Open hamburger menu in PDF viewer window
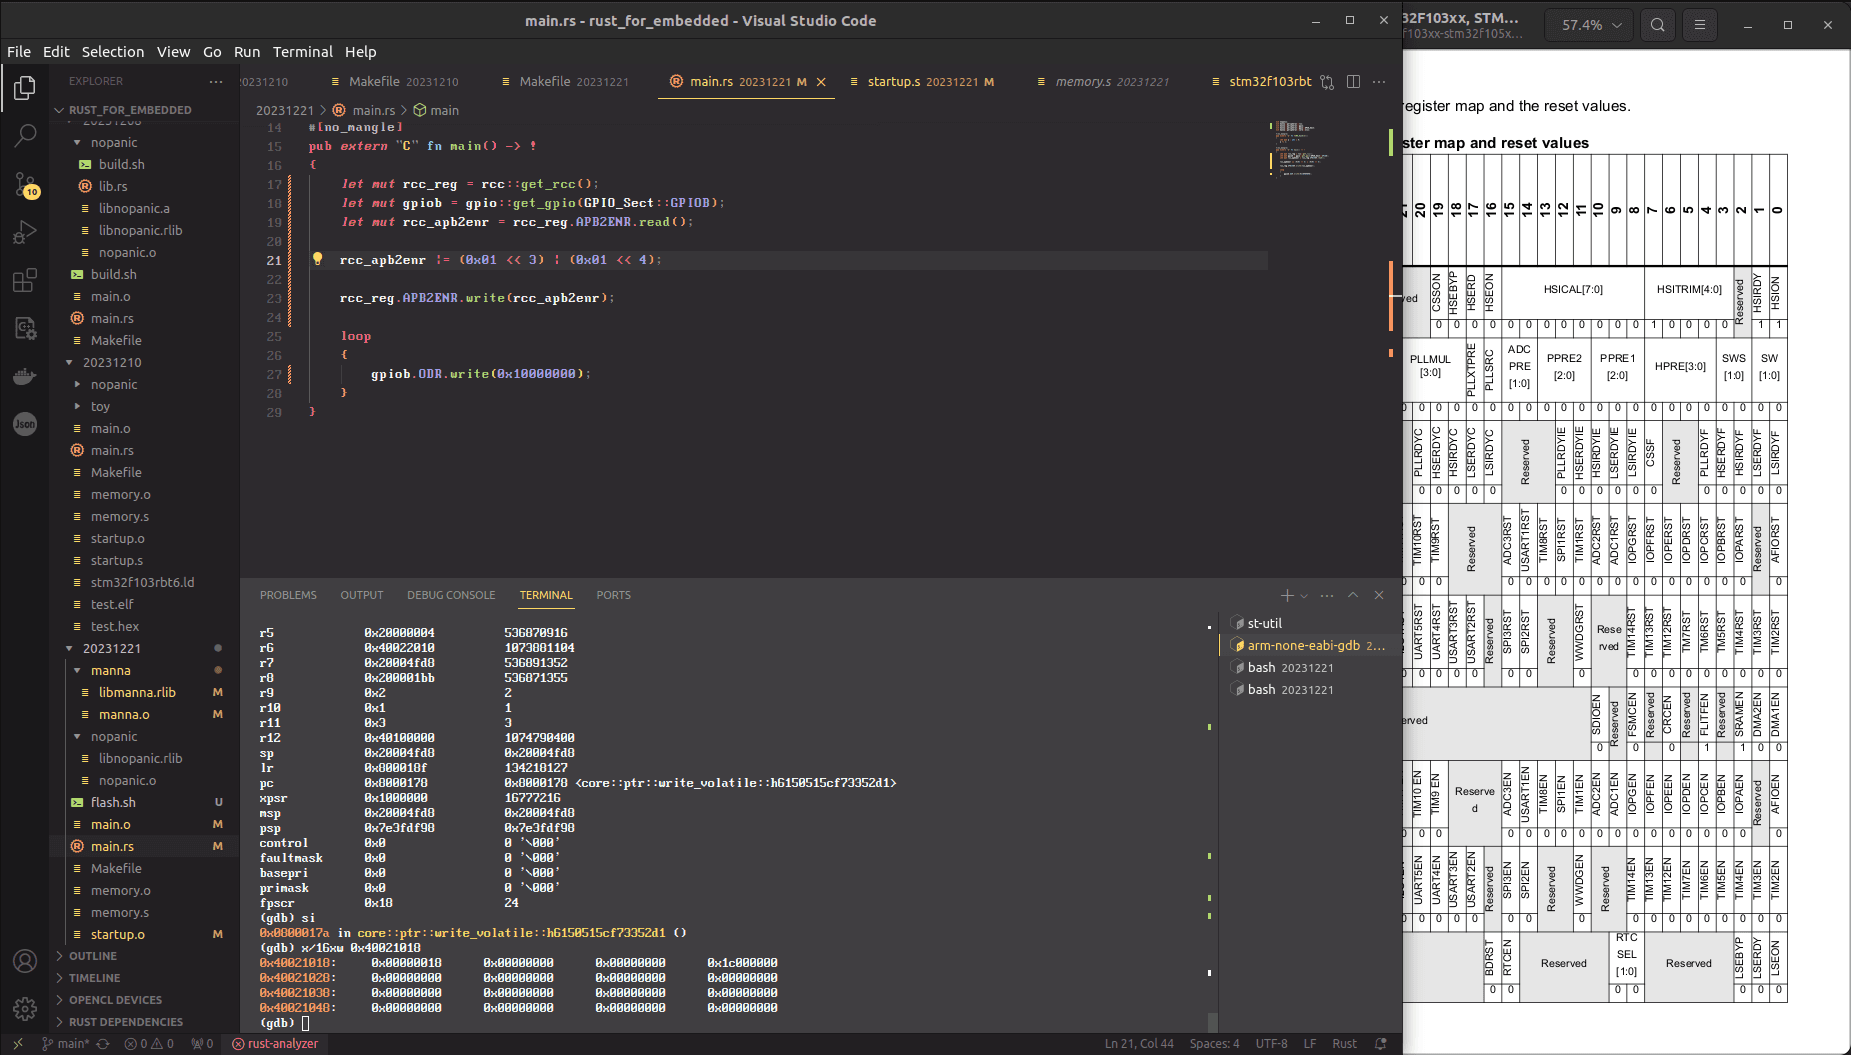 [x=1699, y=25]
